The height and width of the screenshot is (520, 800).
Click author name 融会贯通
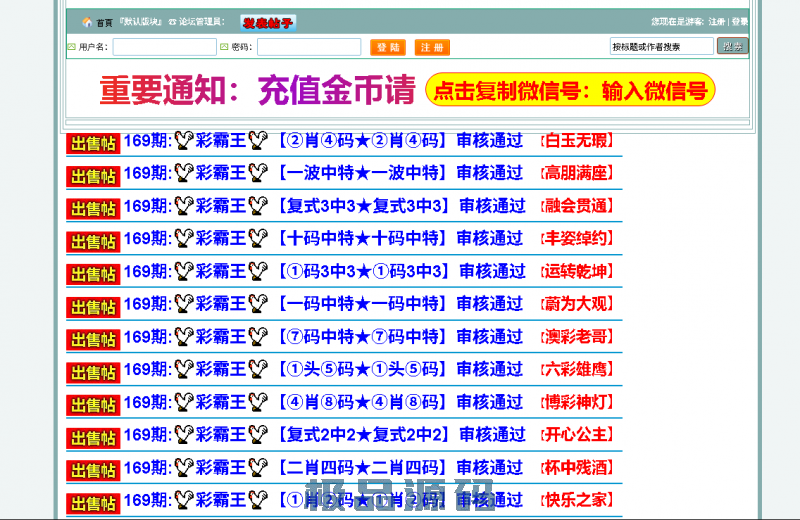coord(577,206)
